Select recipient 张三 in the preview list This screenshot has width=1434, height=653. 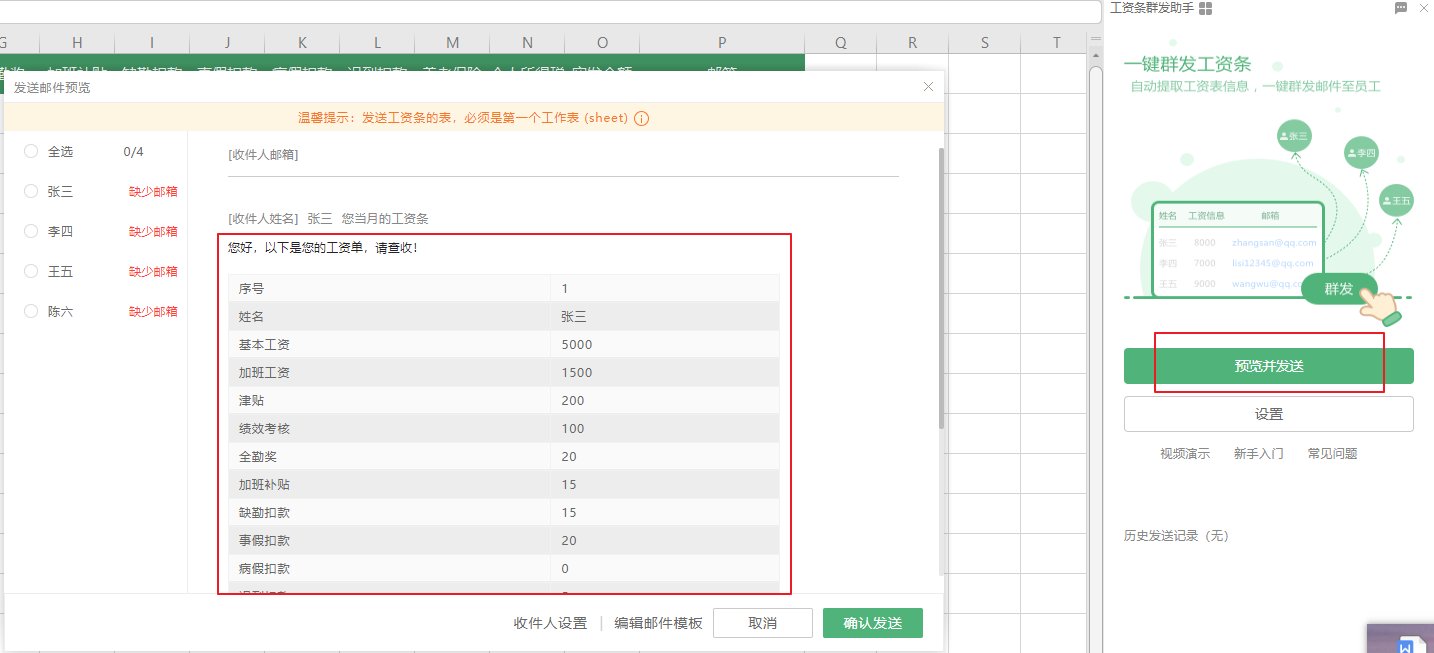[x=31, y=191]
